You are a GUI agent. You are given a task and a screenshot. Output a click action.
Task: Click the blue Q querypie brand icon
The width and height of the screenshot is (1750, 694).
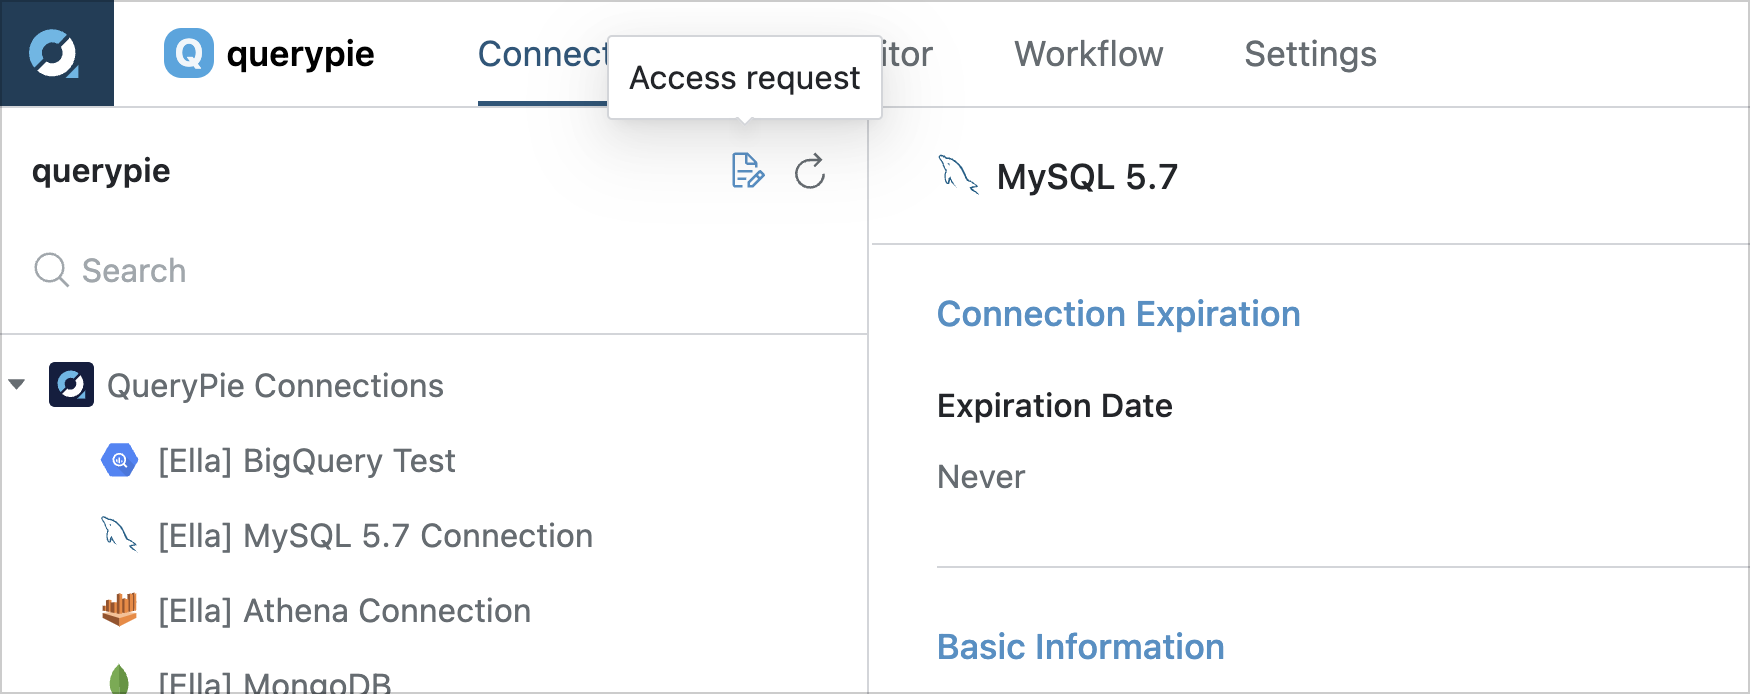click(x=189, y=53)
